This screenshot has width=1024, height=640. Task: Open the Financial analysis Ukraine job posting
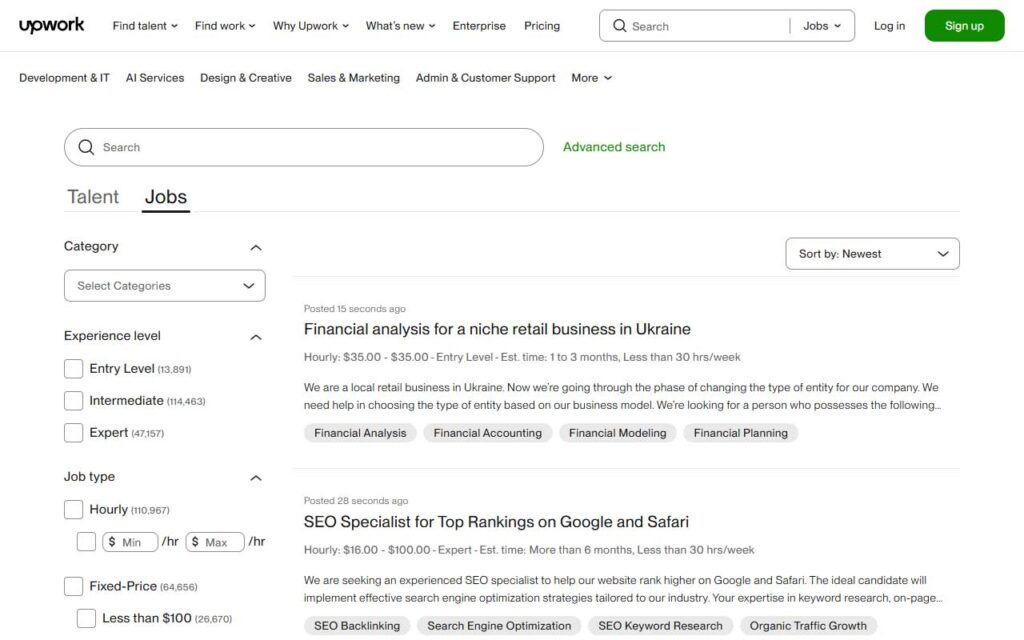[x=497, y=329]
